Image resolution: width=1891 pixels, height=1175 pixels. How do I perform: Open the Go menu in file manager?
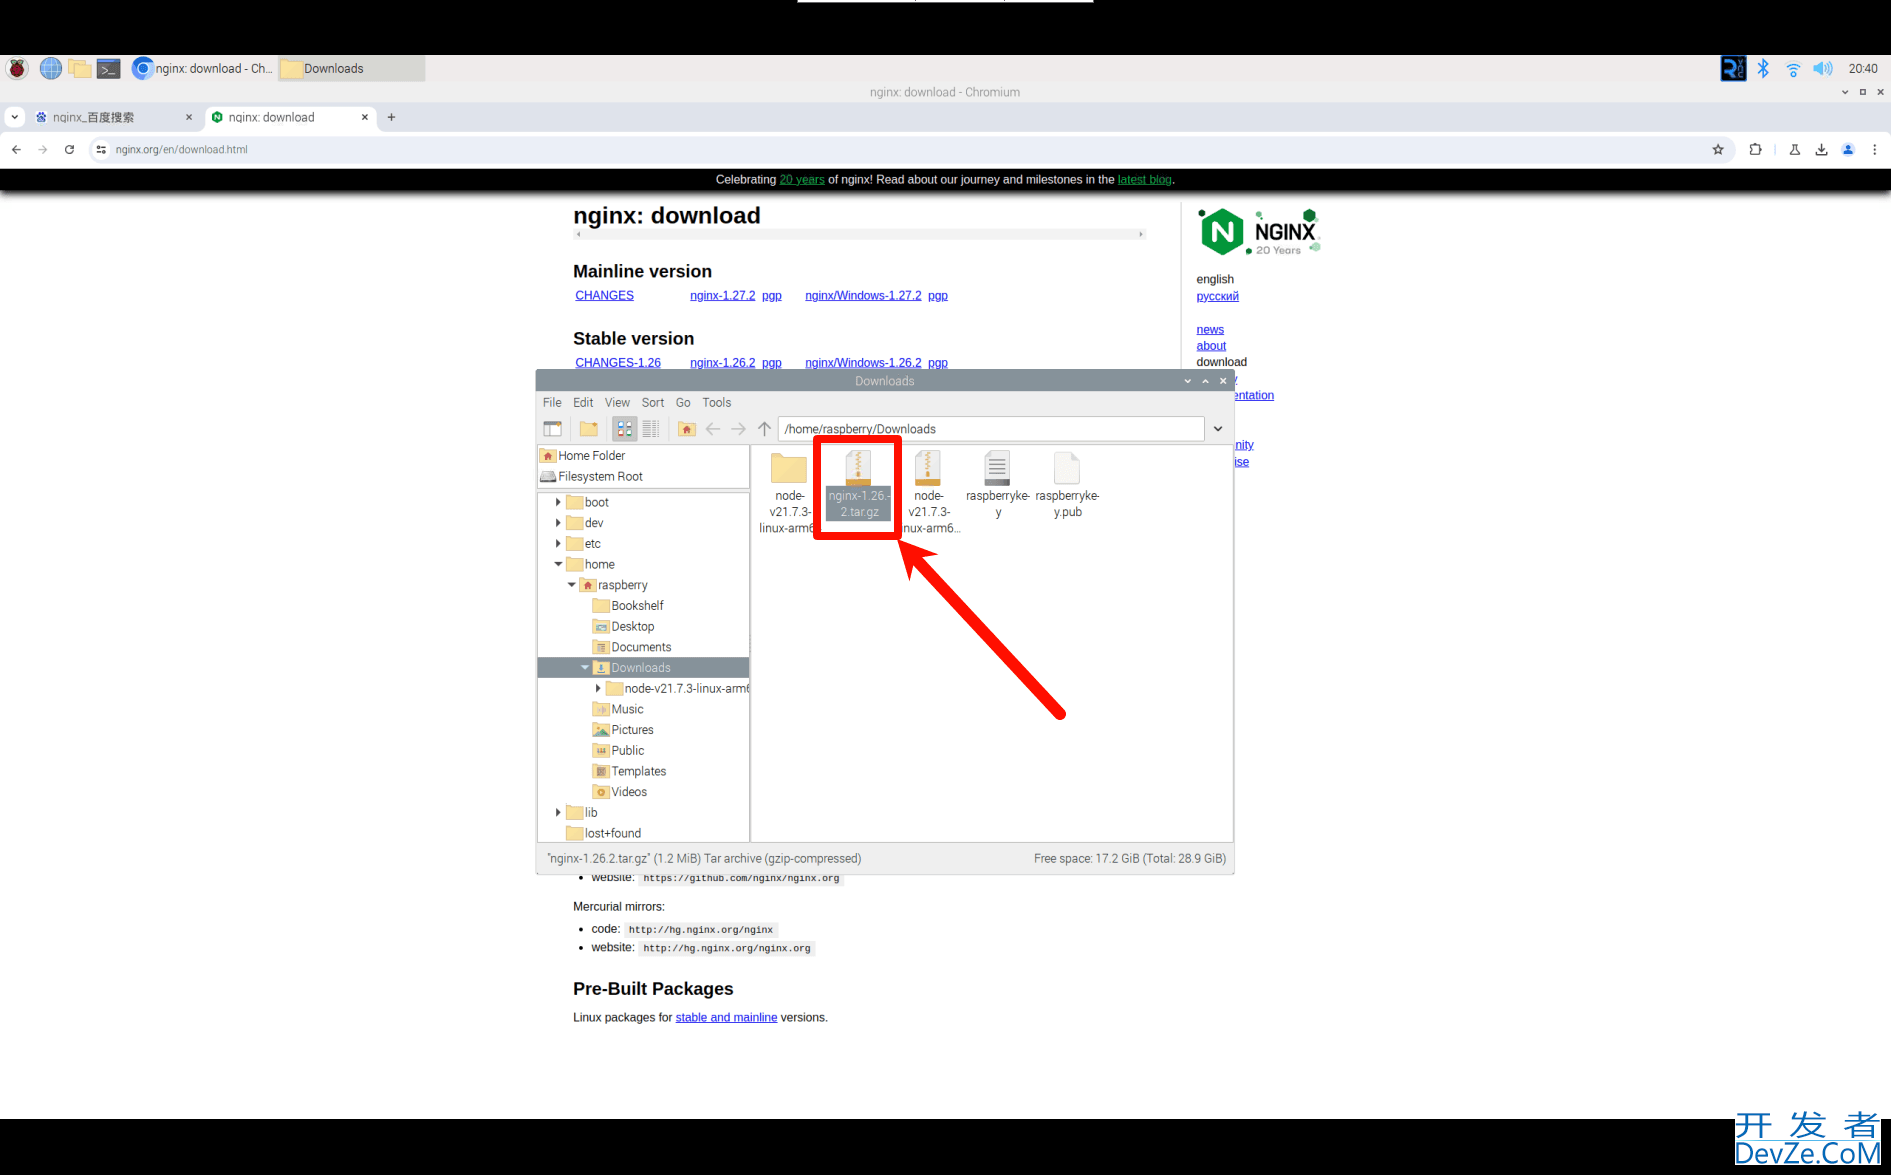pos(683,402)
